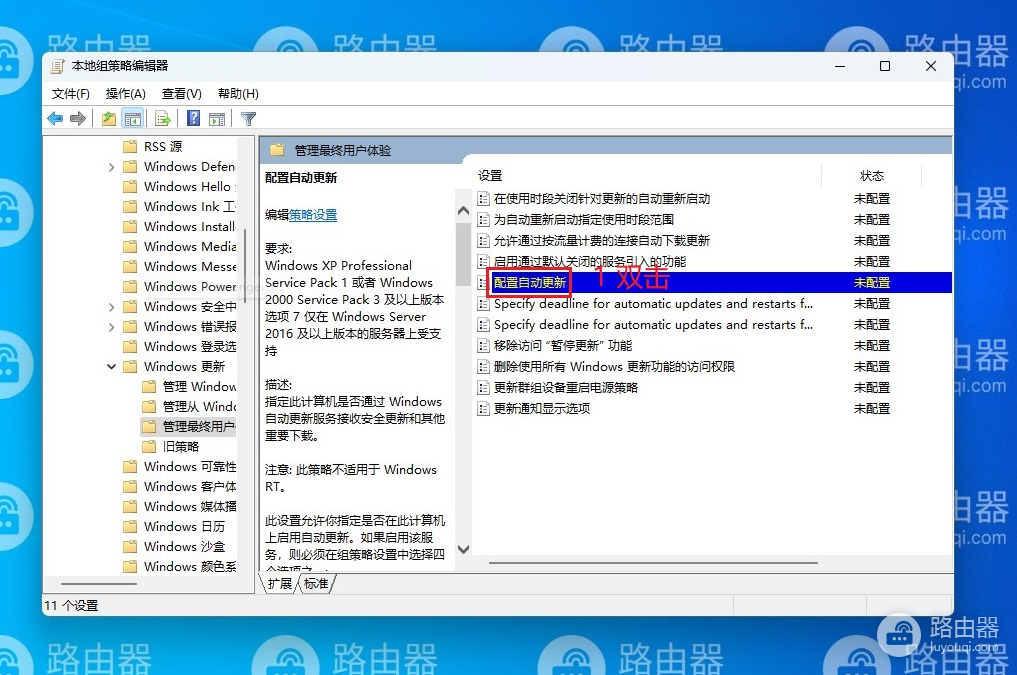
Task: Click the Filter funnel toolbar icon
Action: tap(248, 119)
